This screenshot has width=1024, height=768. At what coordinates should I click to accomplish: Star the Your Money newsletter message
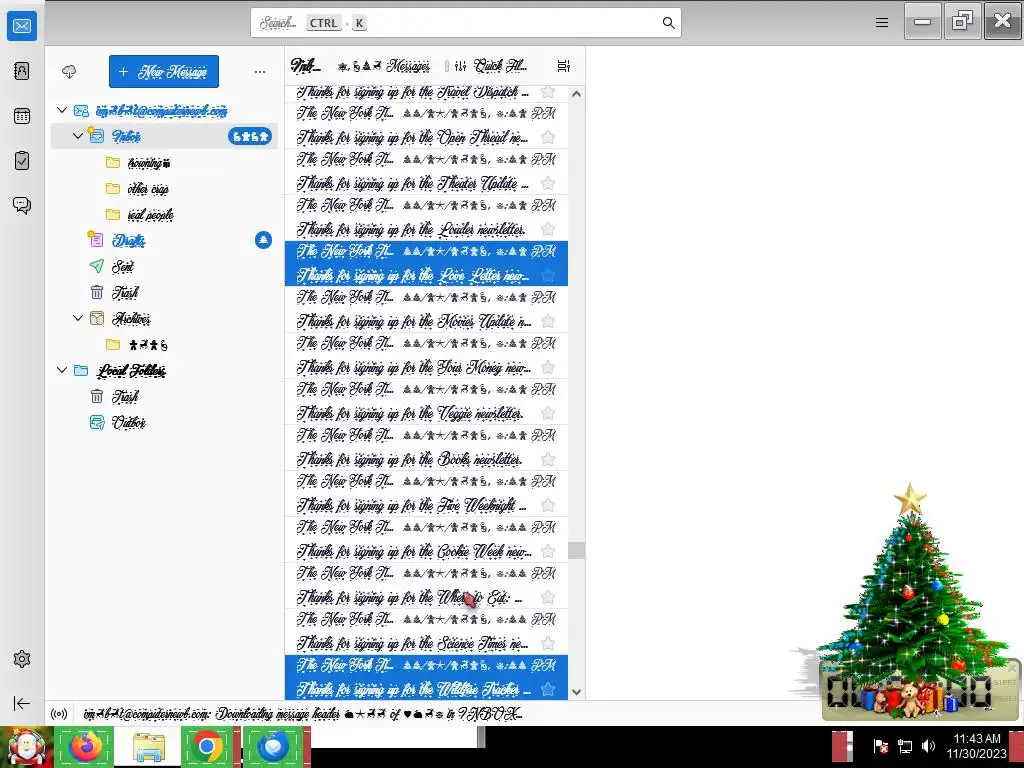click(548, 368)
